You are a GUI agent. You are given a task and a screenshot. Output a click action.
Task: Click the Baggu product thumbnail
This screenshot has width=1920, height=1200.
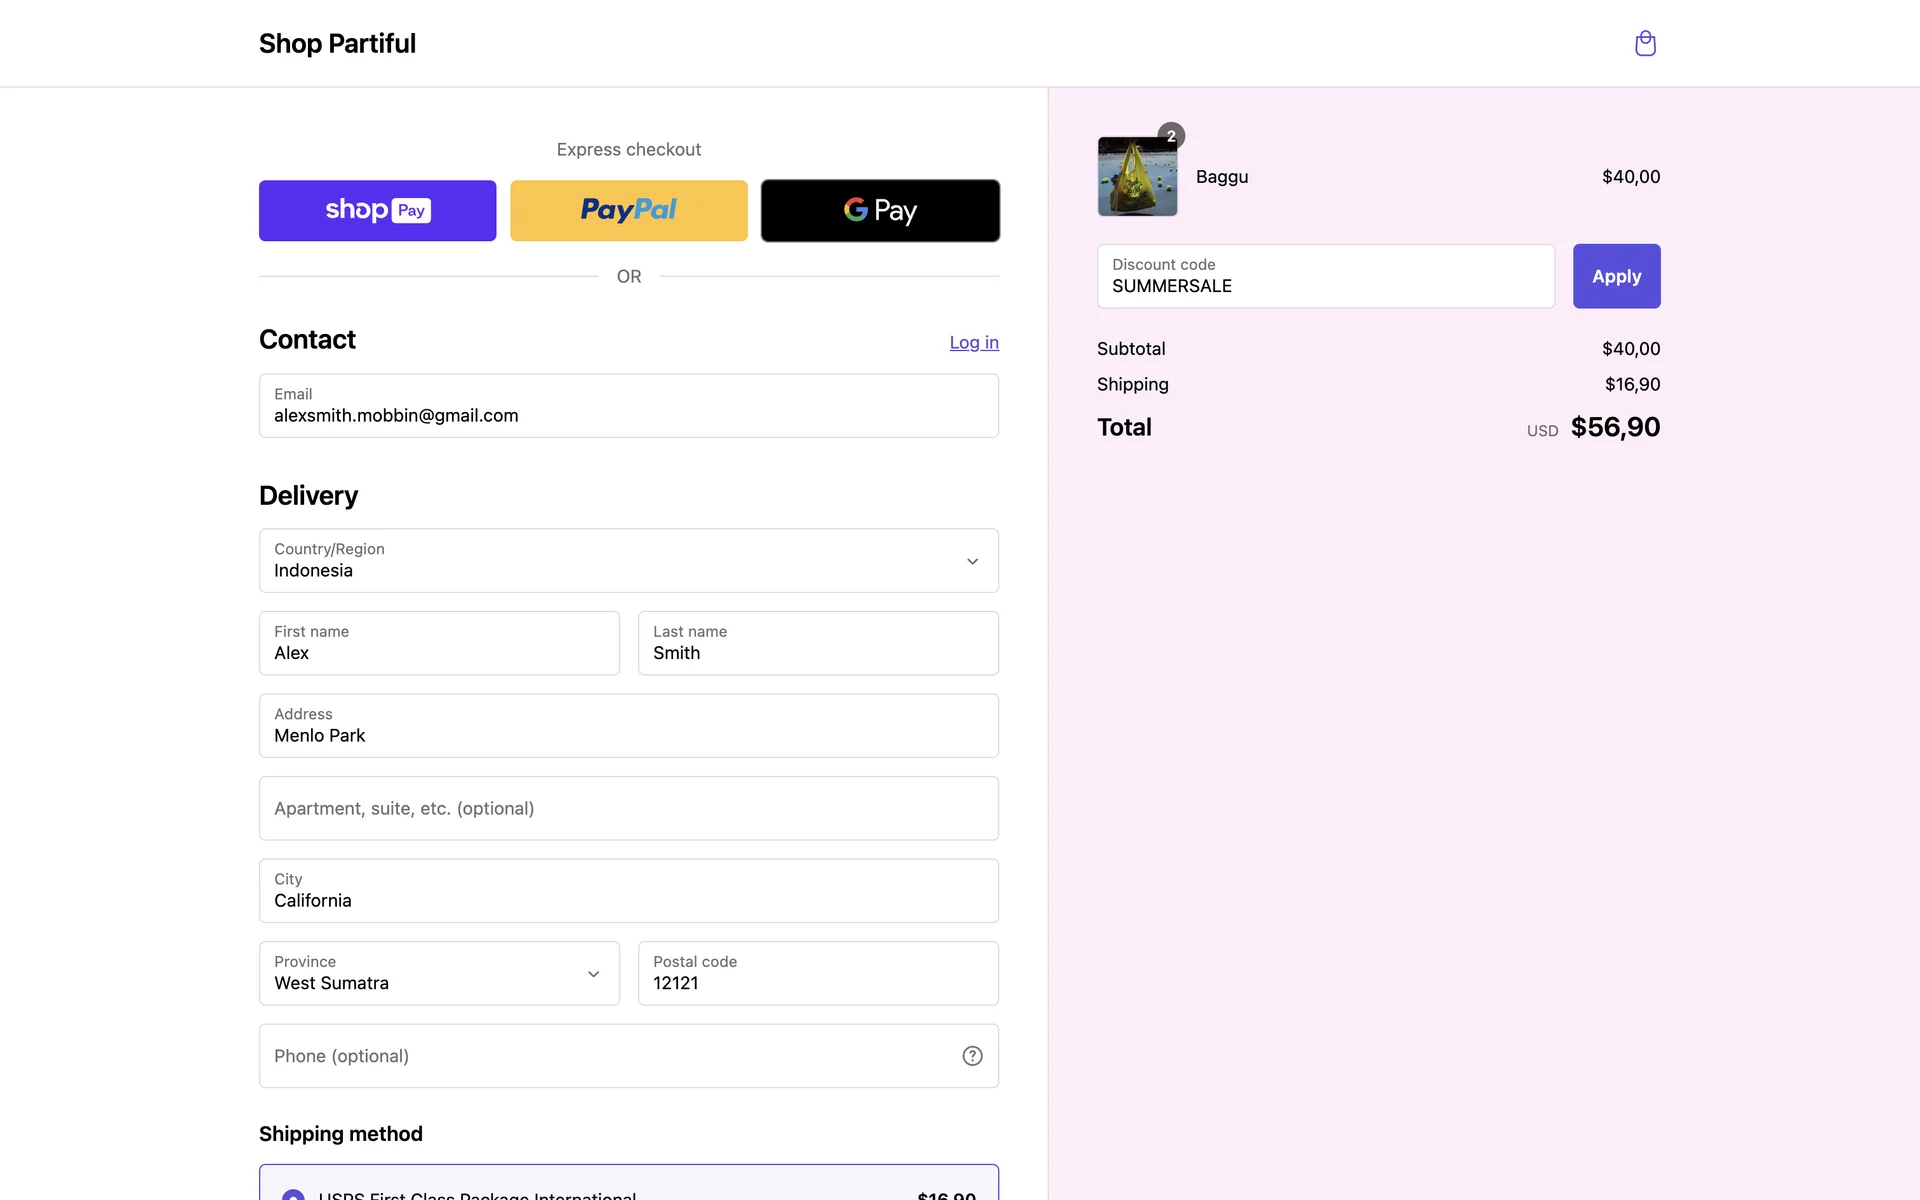[x=1137, y=177]
